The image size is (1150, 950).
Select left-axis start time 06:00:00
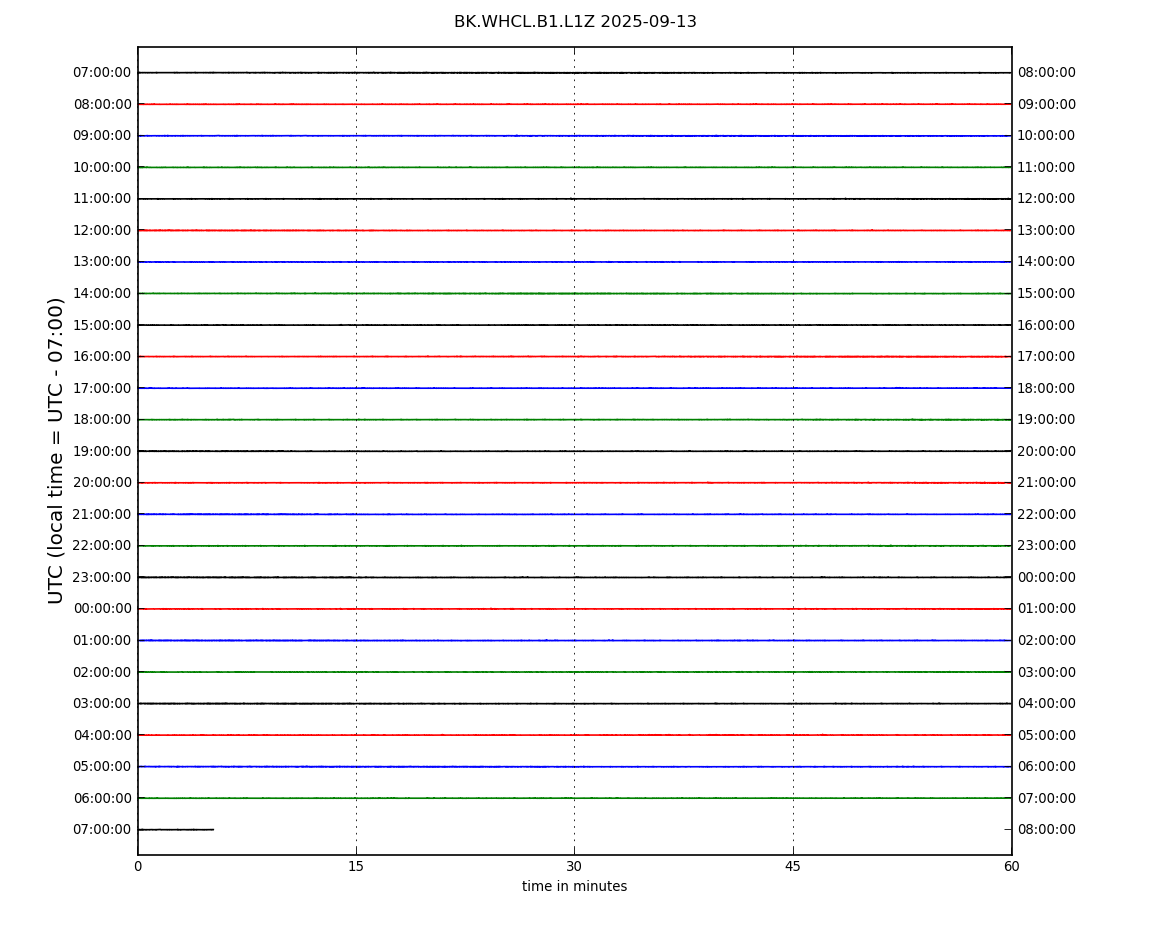tap(102, 798)
